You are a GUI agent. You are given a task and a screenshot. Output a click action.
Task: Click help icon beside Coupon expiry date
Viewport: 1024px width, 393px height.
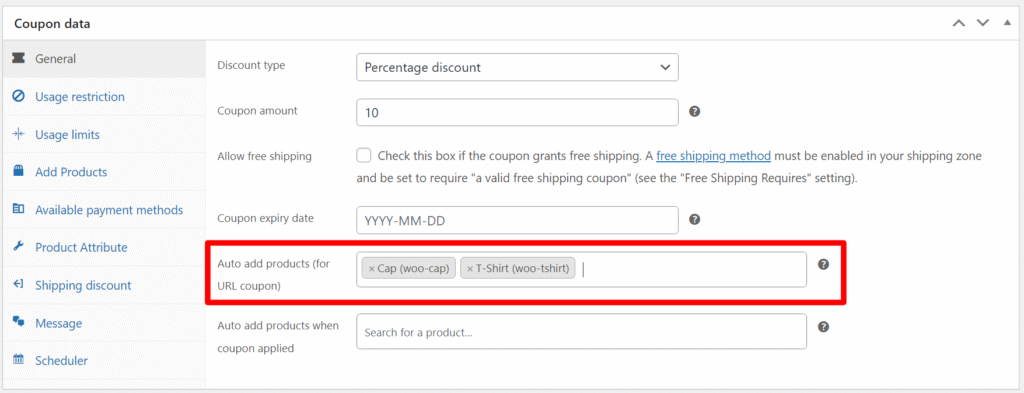(x=695, y=219)
